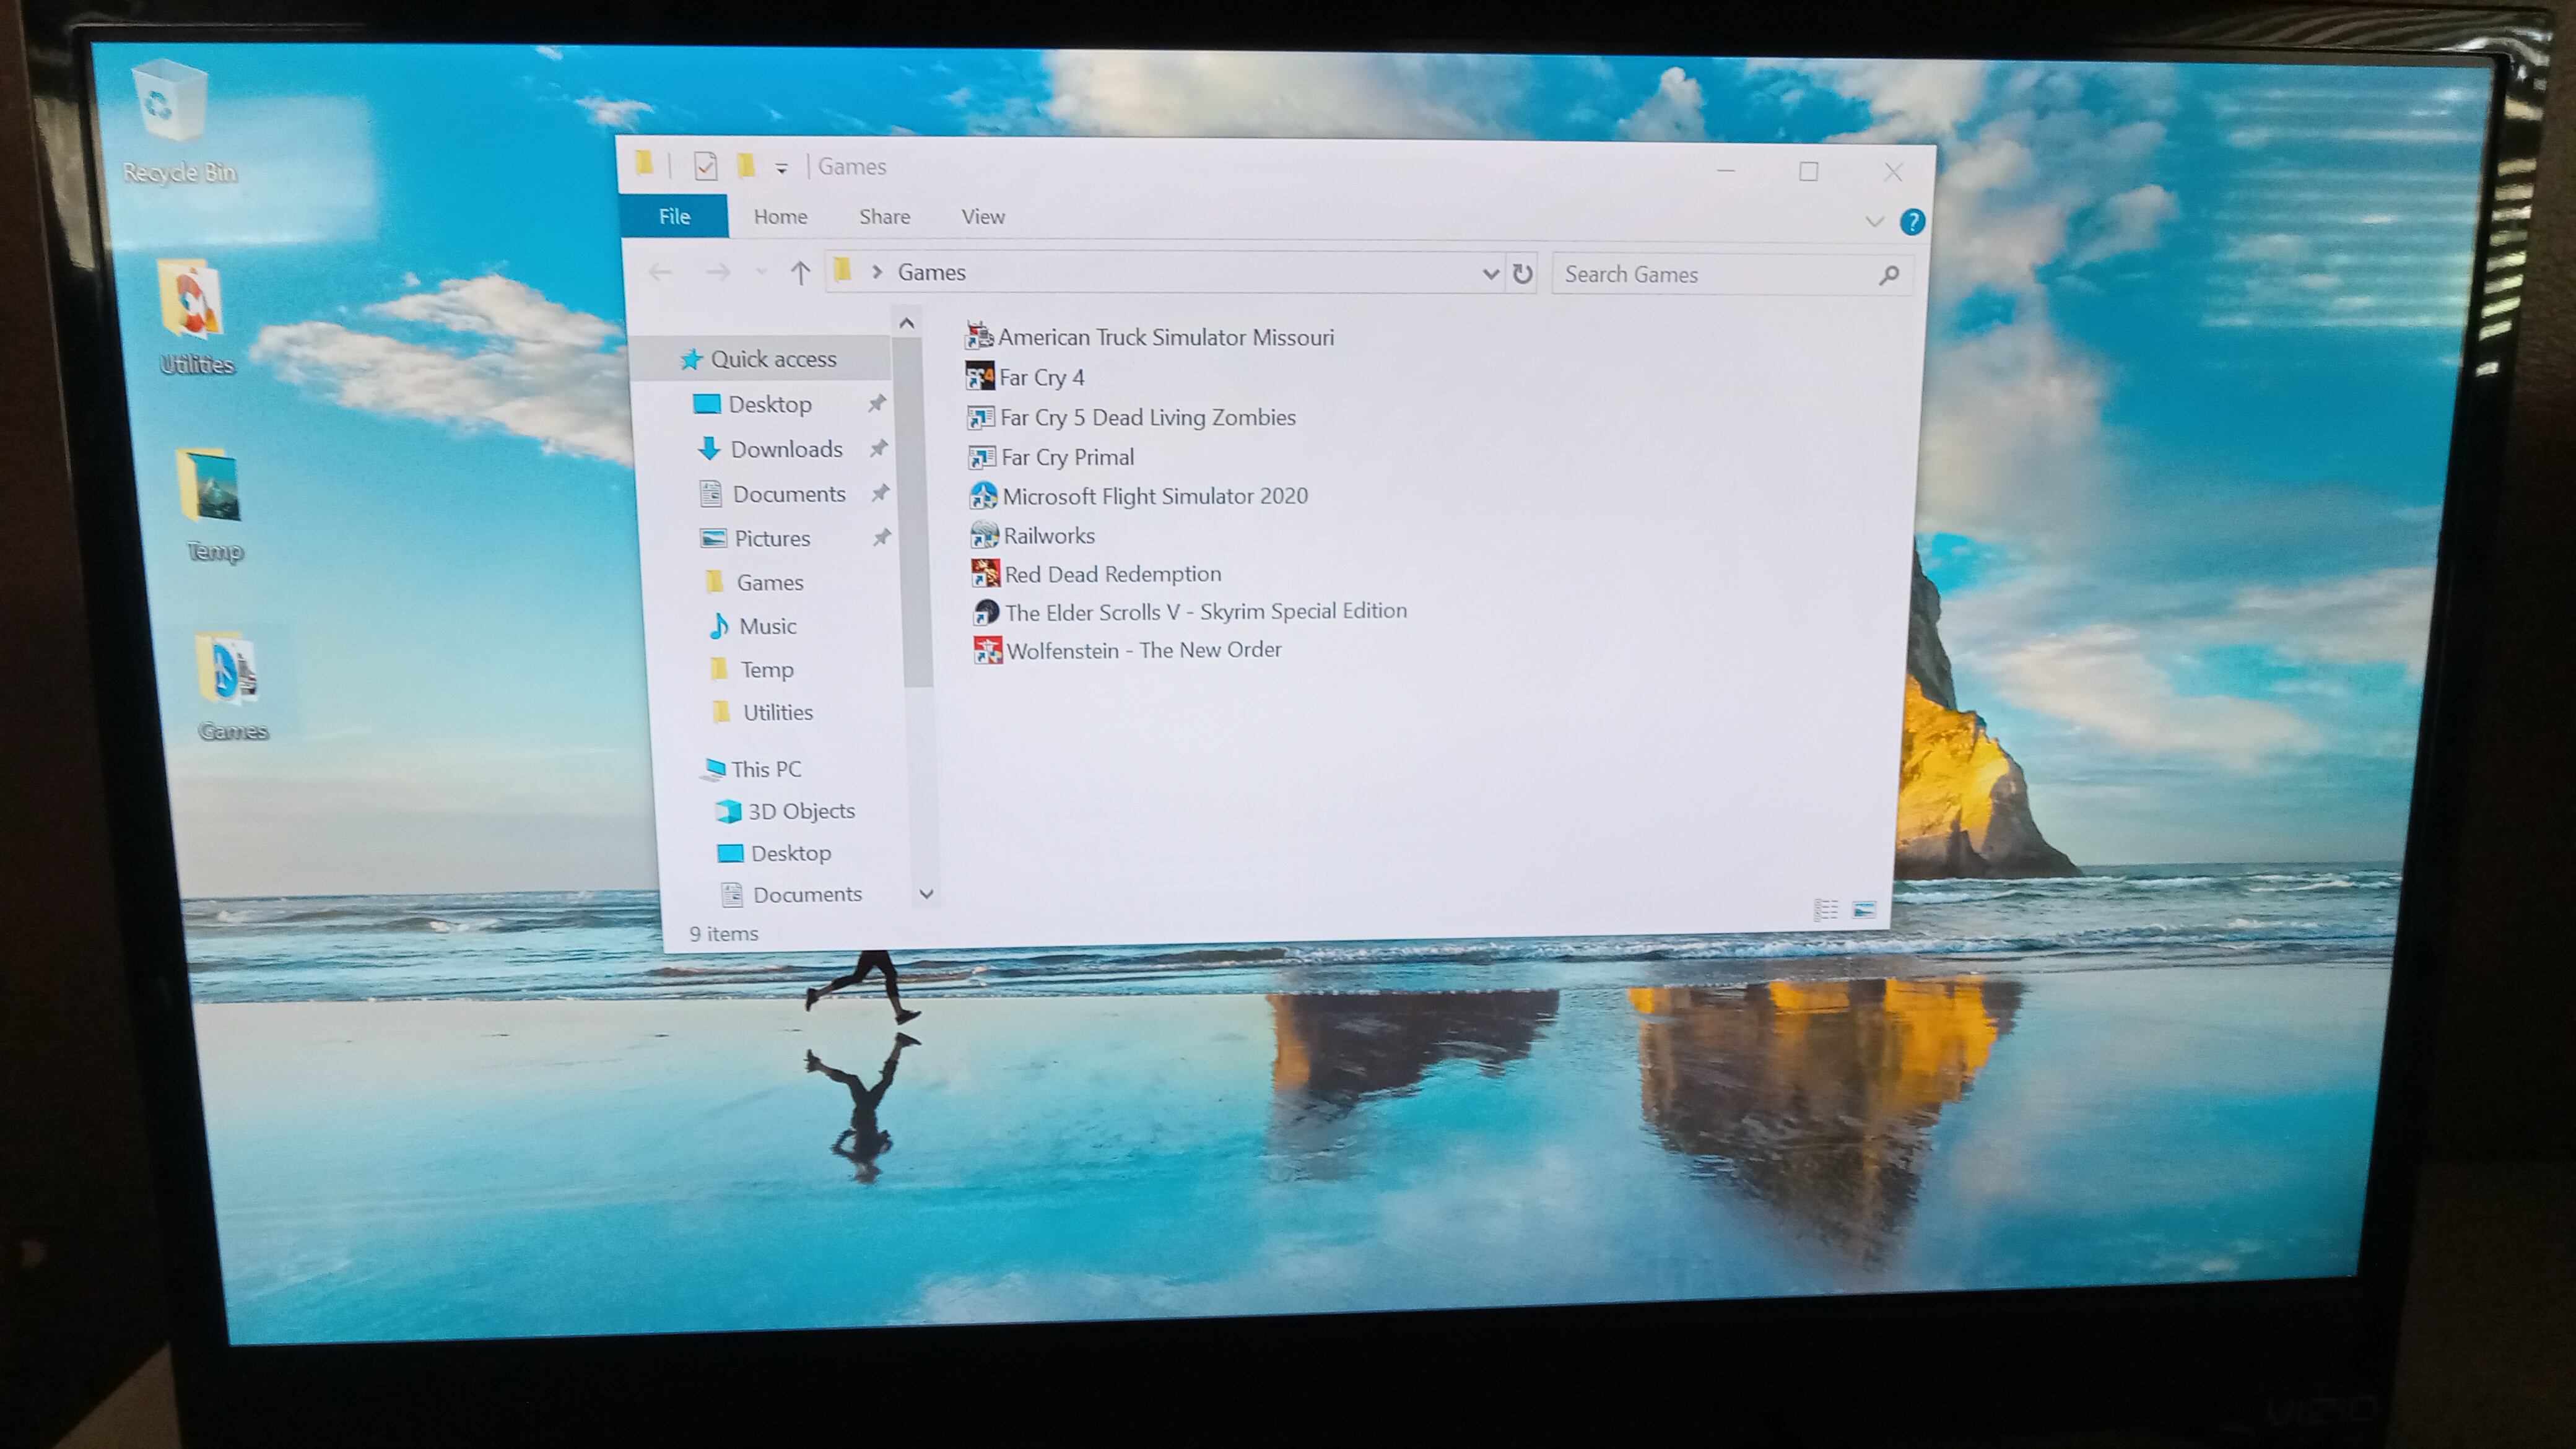
Task: Switch to large icons view toggle
Action: tap(1864, 909)
